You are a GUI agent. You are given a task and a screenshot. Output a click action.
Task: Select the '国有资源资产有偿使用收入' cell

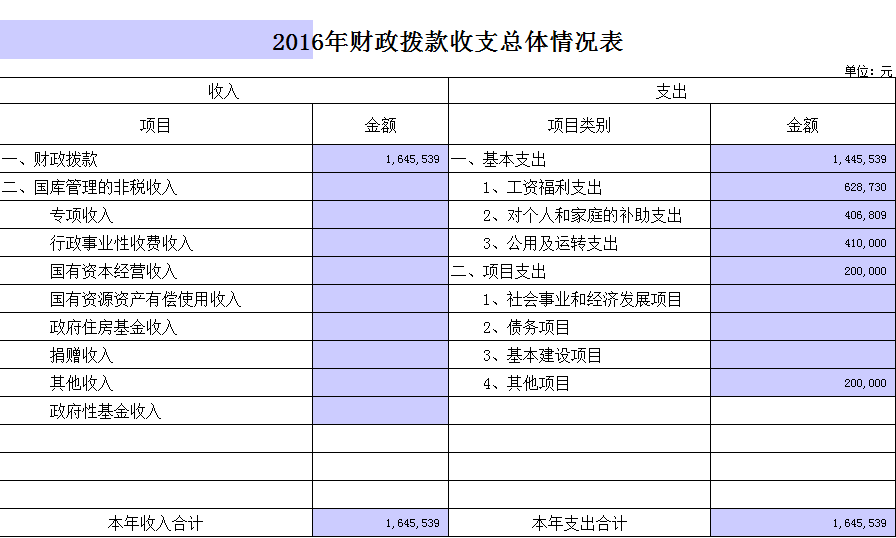[x=156, y=299]
